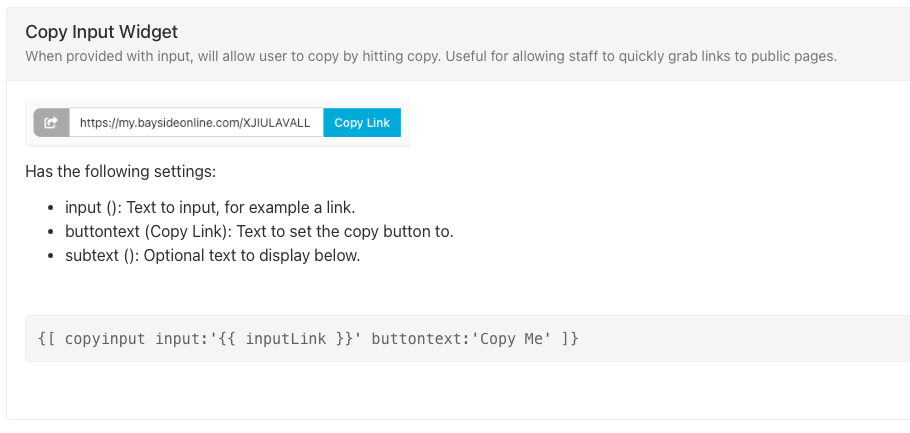
Task: Select the 'buttontext (Copy Link)' bullet line
Action: 259,232
